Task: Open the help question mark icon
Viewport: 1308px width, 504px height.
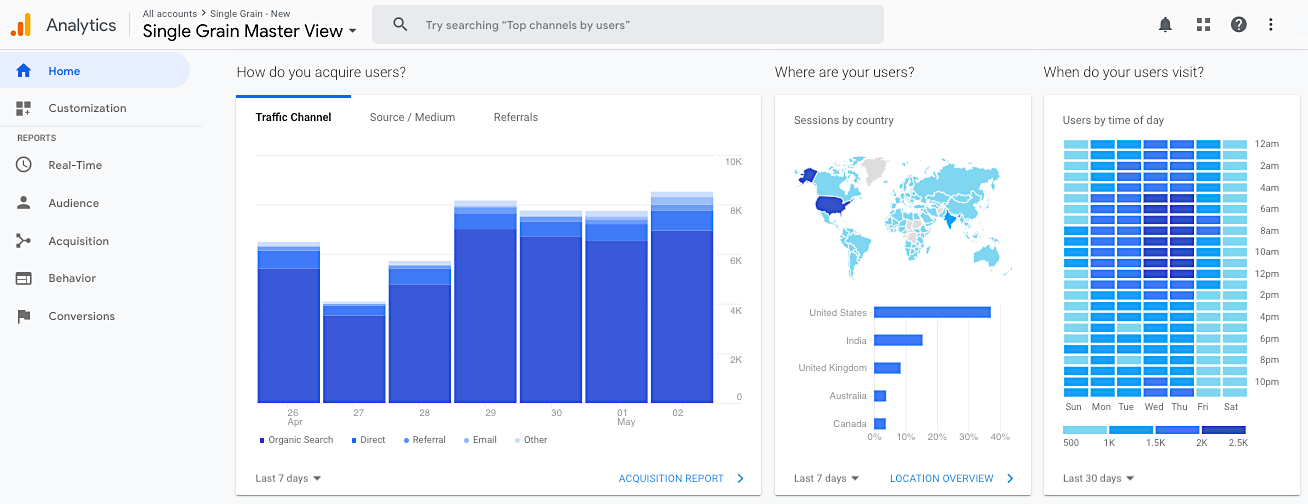Action: 1239,25
